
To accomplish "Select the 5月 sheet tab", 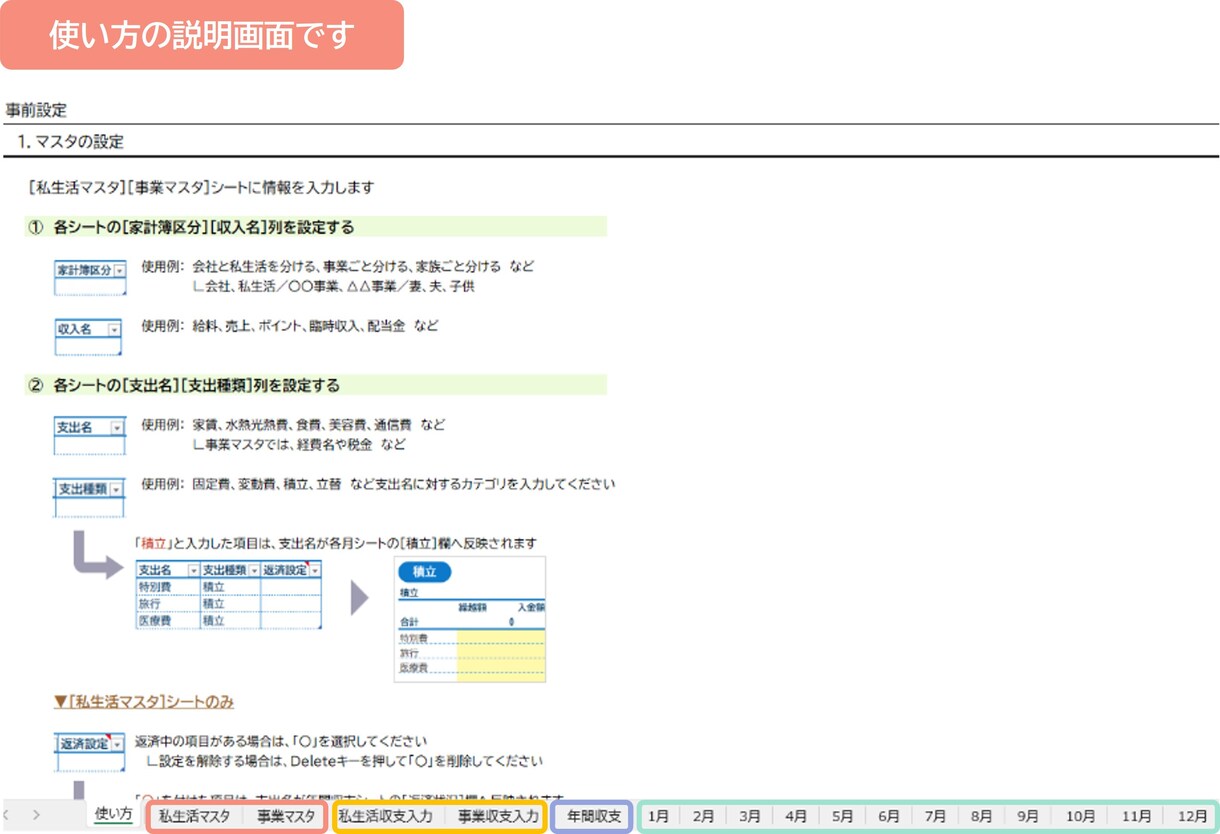I will pos(842,816).
